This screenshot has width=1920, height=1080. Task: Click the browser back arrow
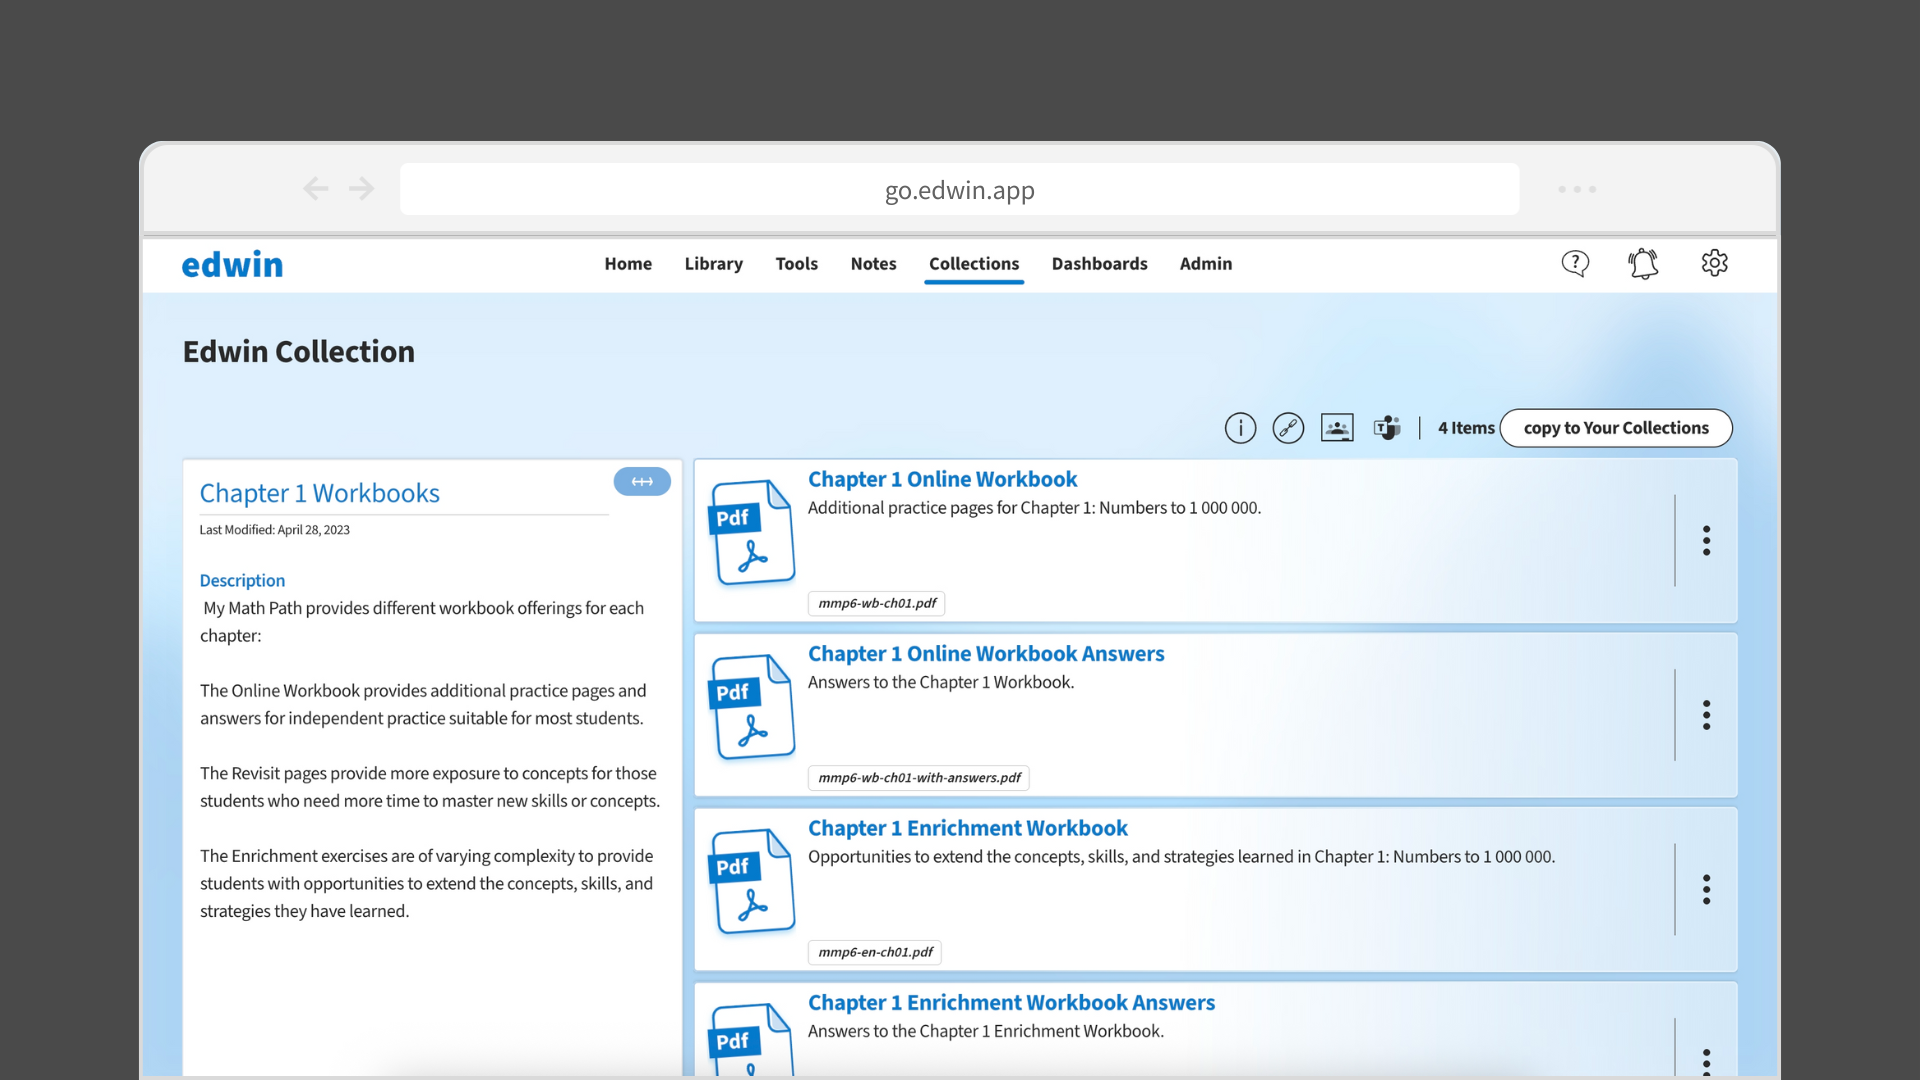coord(315,188)
